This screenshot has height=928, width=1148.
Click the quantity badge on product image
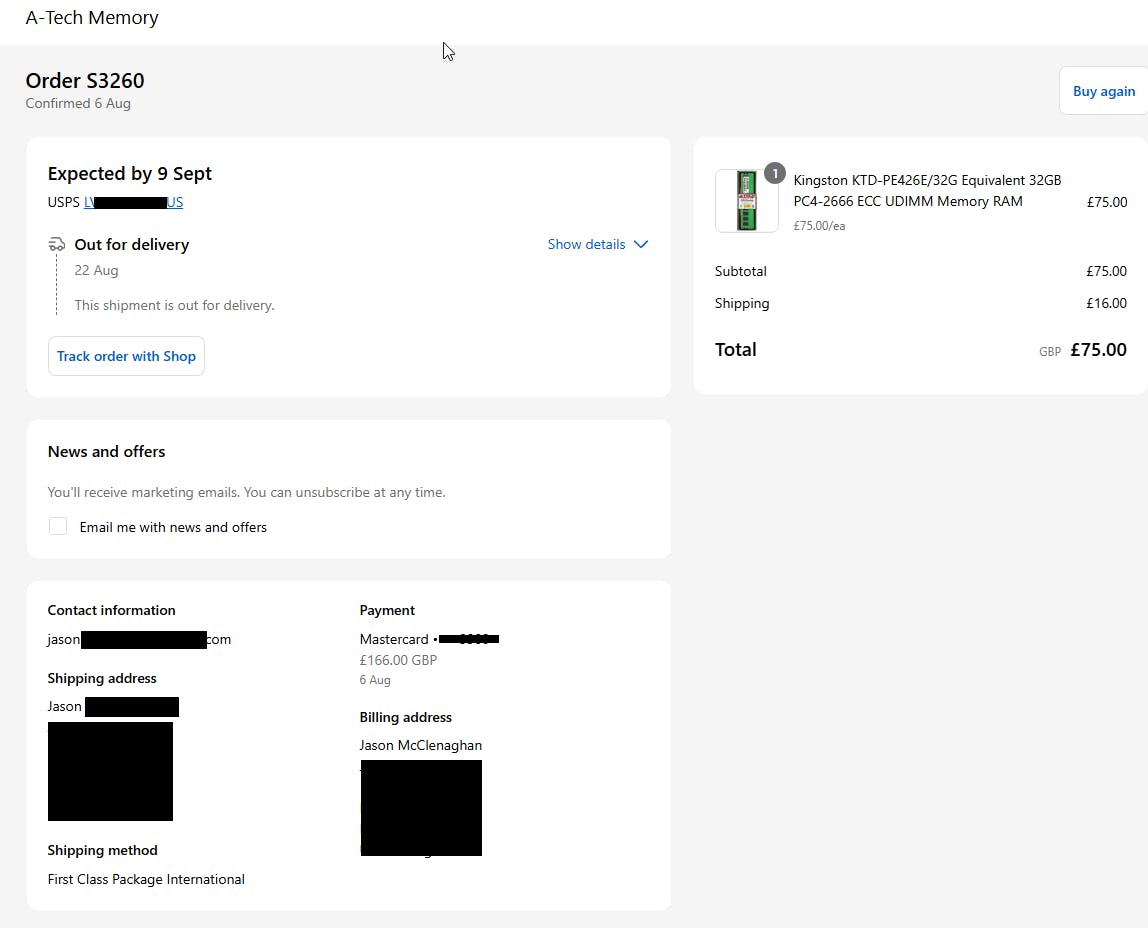point(774,173)
